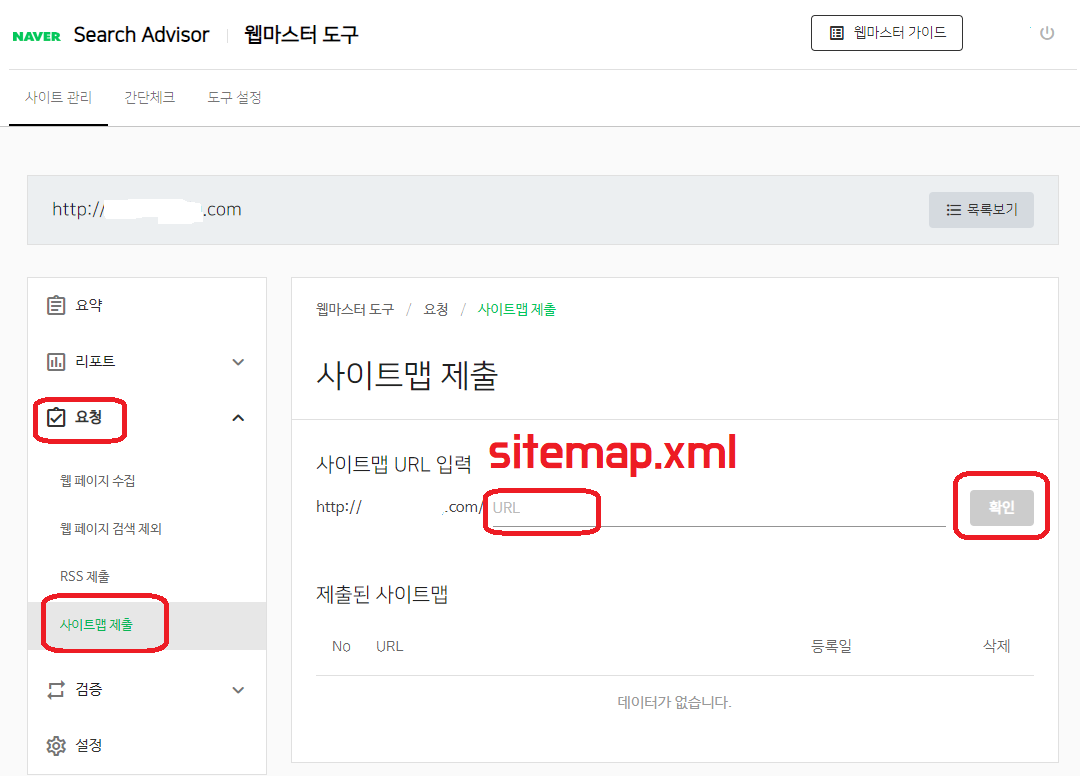Viewport: 1080px width, 776px height.
Task: Open RSS 제출 menu item
Action: pyautogui.click(x=85, y=576)
